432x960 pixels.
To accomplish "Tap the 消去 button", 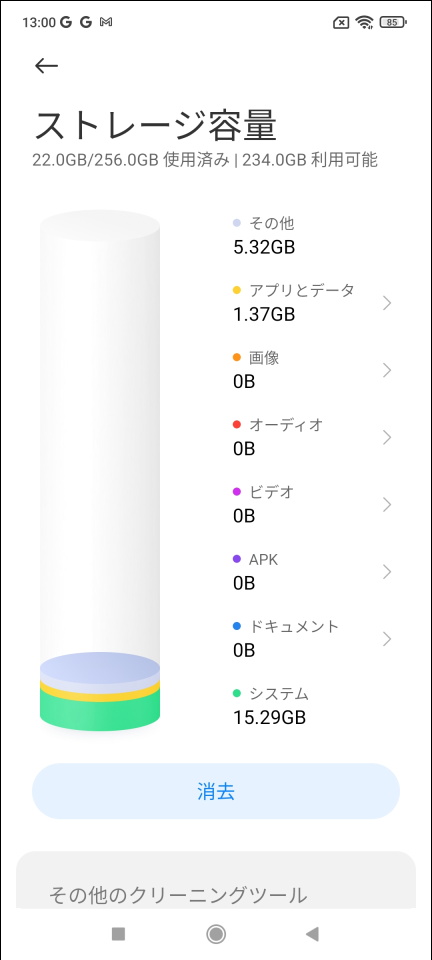I will (216, 791).
